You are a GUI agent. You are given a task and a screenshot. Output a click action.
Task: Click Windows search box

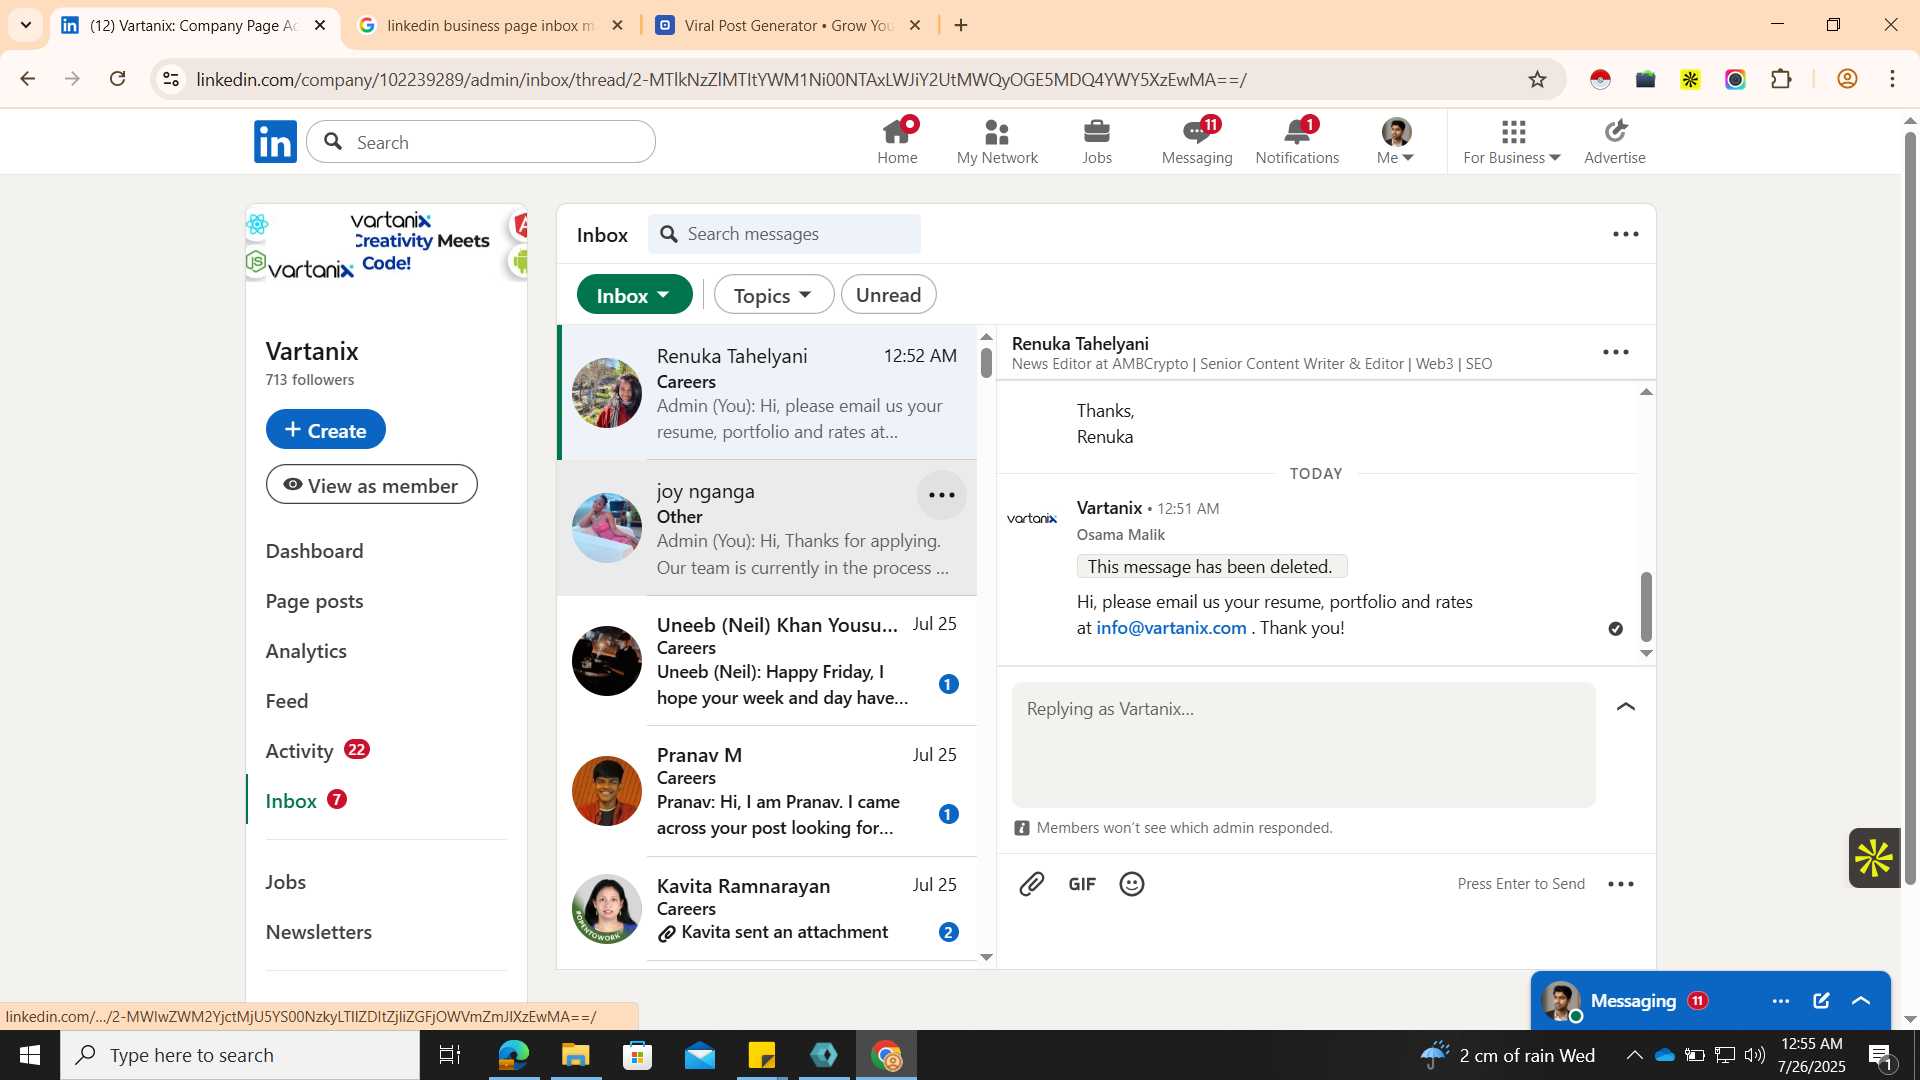(240, 1055)
